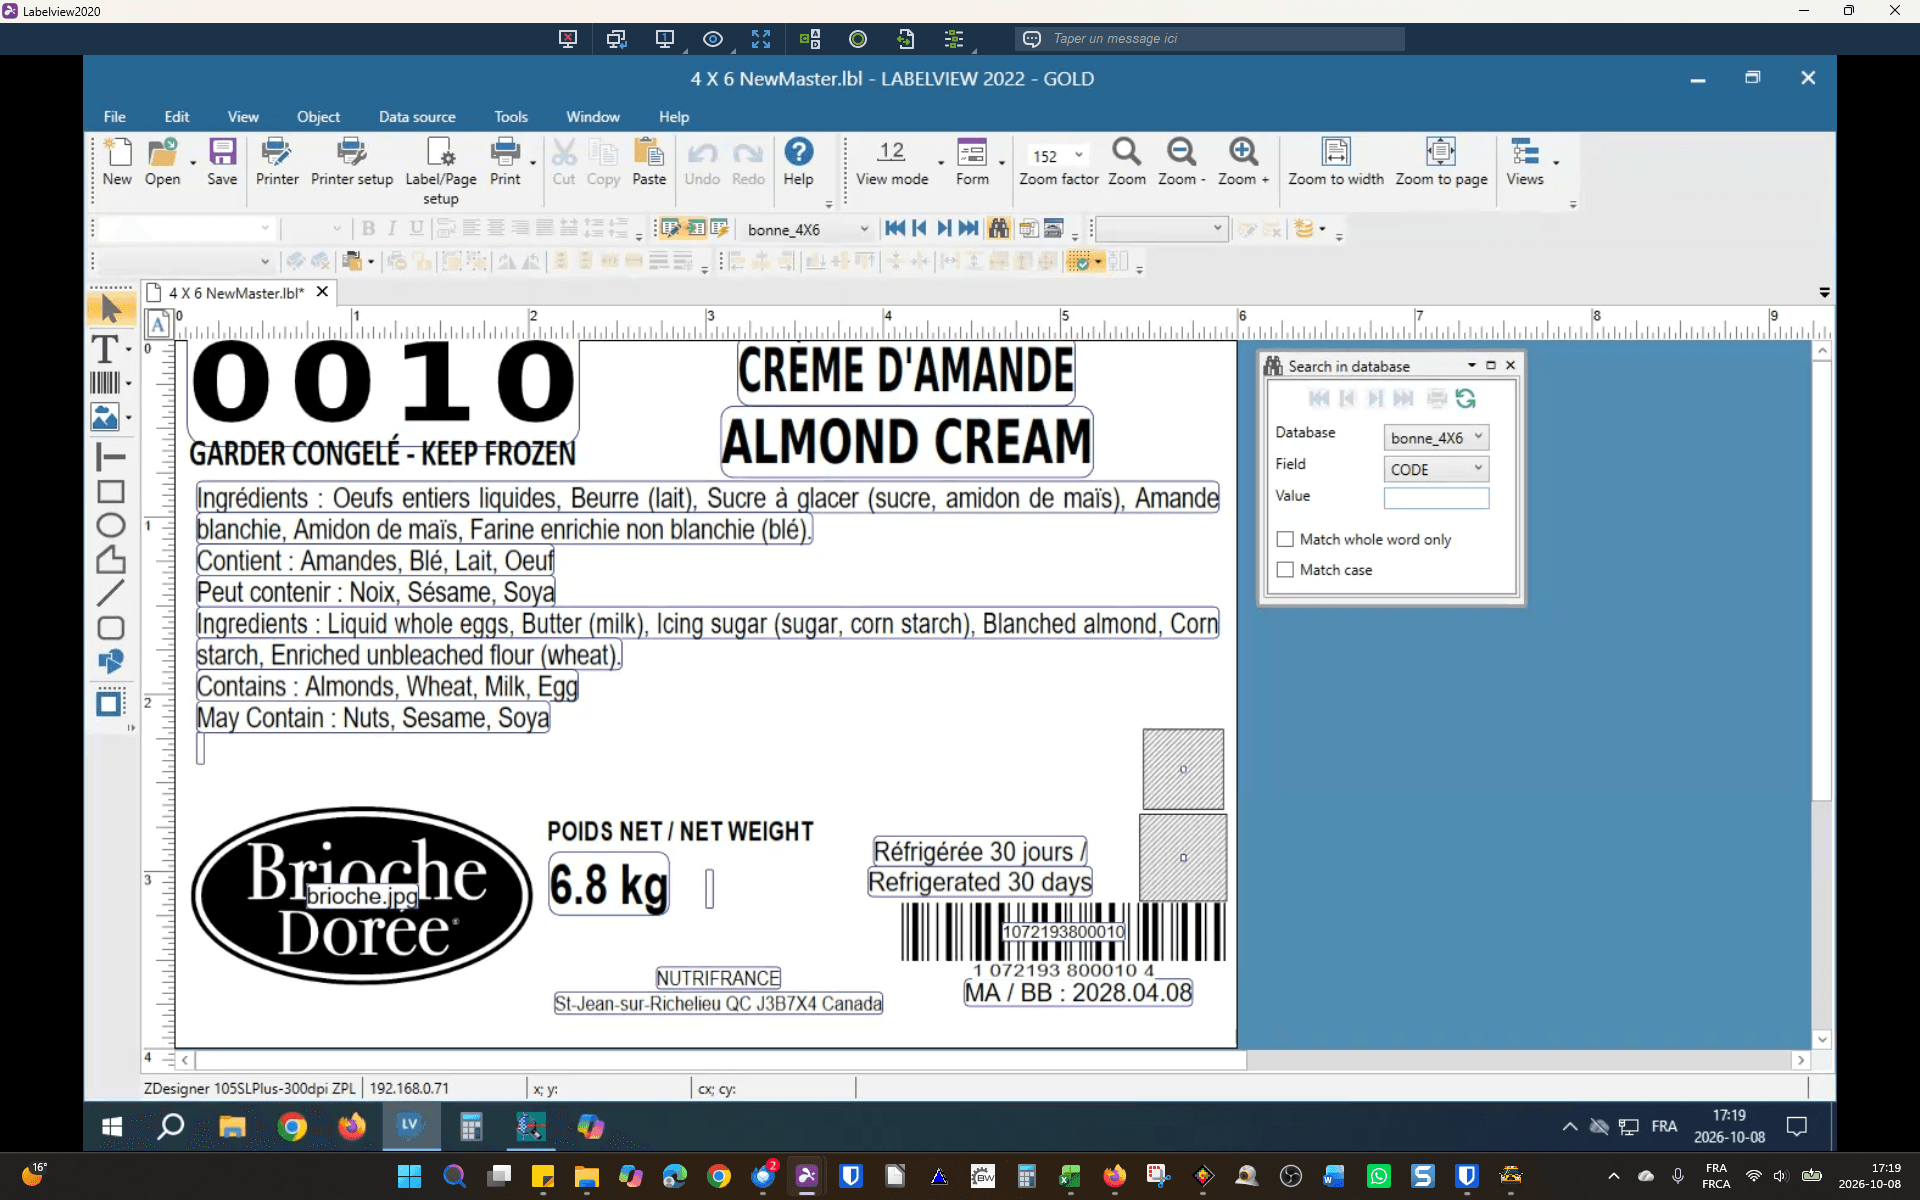Screen dimensions: 1920x1200
Task: Open the Object menu
Action: point(318,117)
